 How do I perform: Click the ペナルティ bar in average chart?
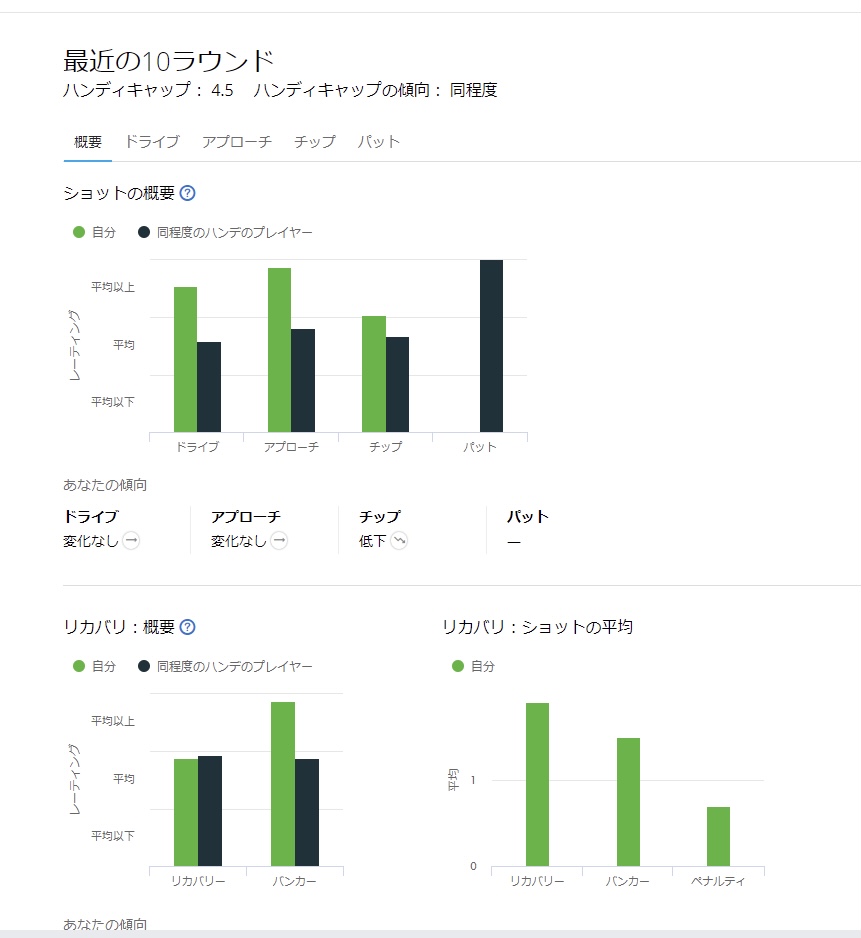[x=718, y=836]
